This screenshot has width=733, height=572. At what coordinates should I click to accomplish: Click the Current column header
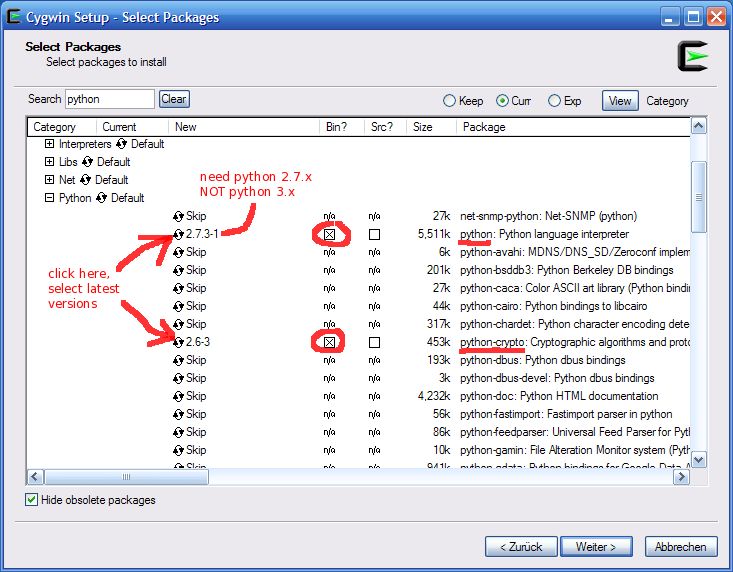coord(132,127)
